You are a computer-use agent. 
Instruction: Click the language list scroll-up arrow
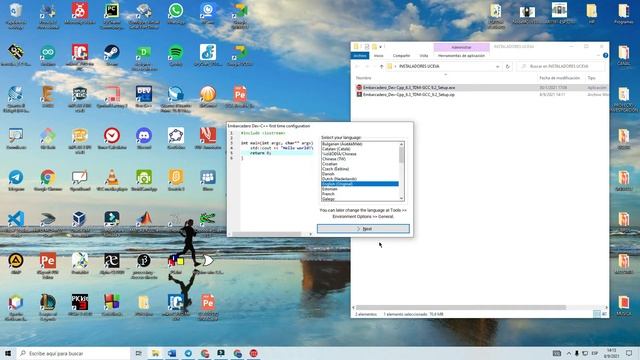(x=402, y=144)
